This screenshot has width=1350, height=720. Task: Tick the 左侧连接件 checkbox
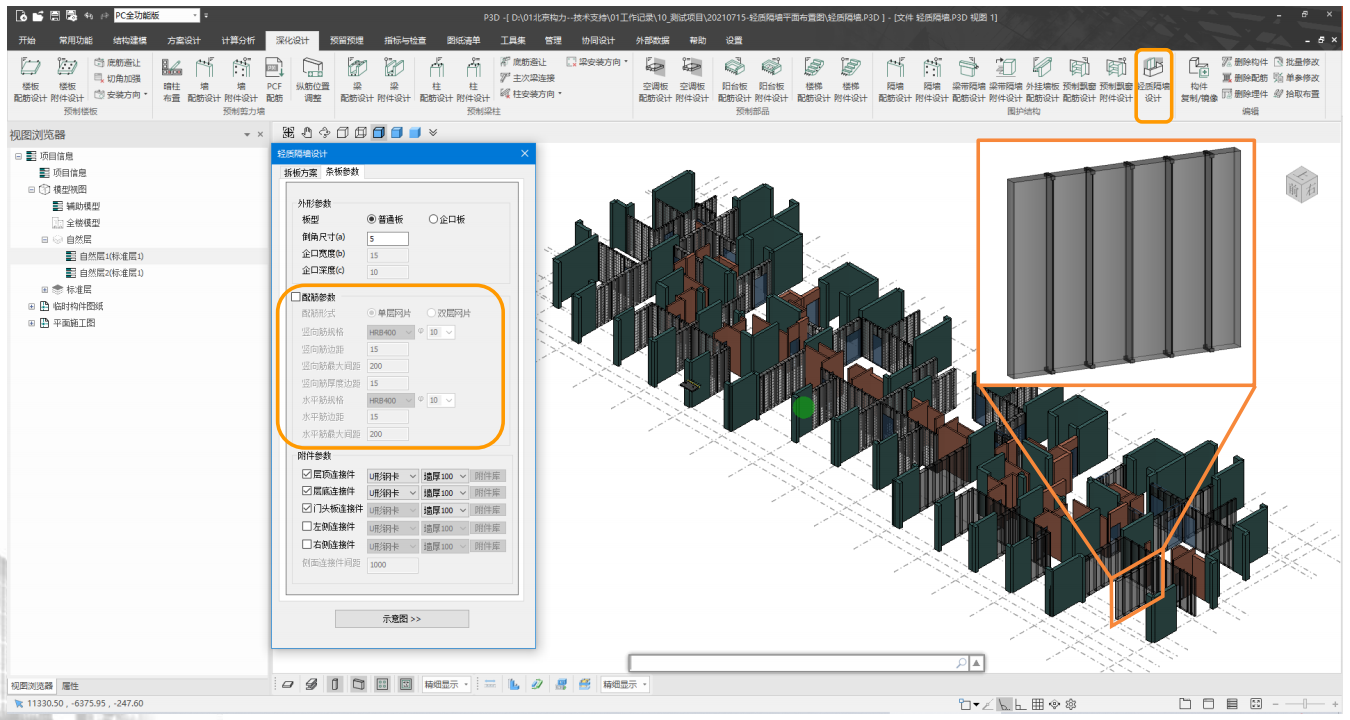click(307, 527)
